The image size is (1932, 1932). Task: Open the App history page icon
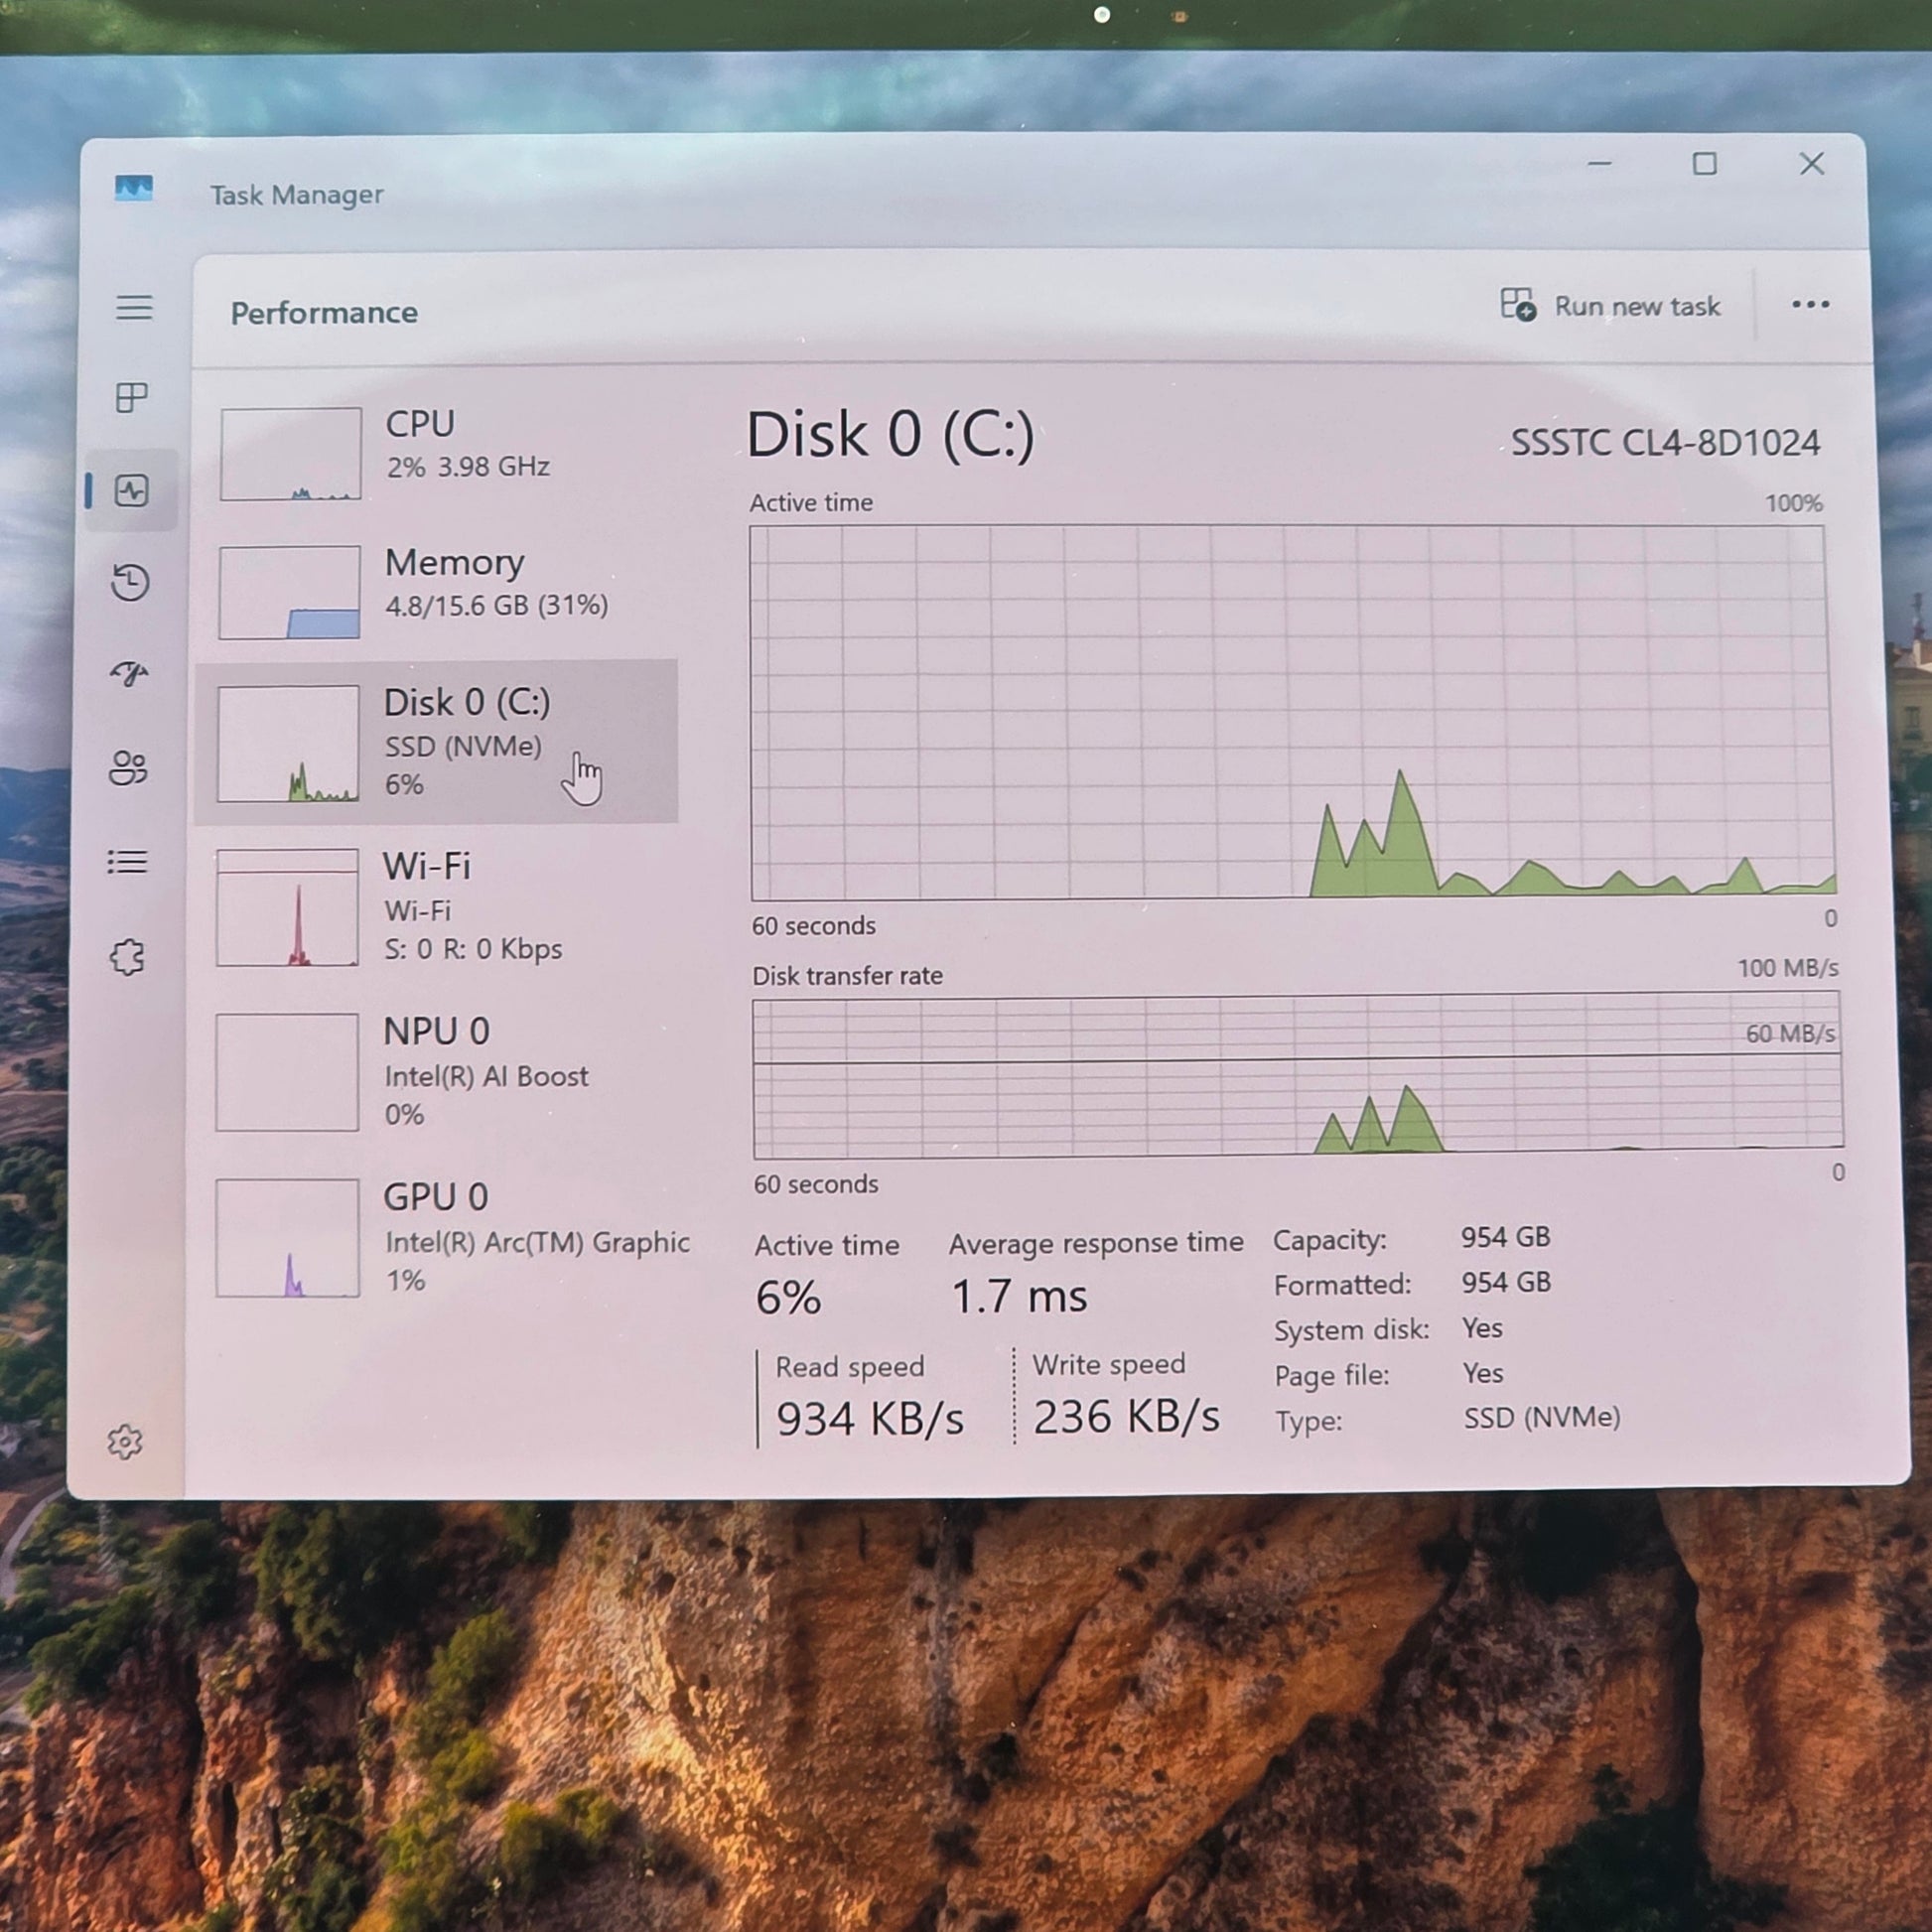click(130, 582)
